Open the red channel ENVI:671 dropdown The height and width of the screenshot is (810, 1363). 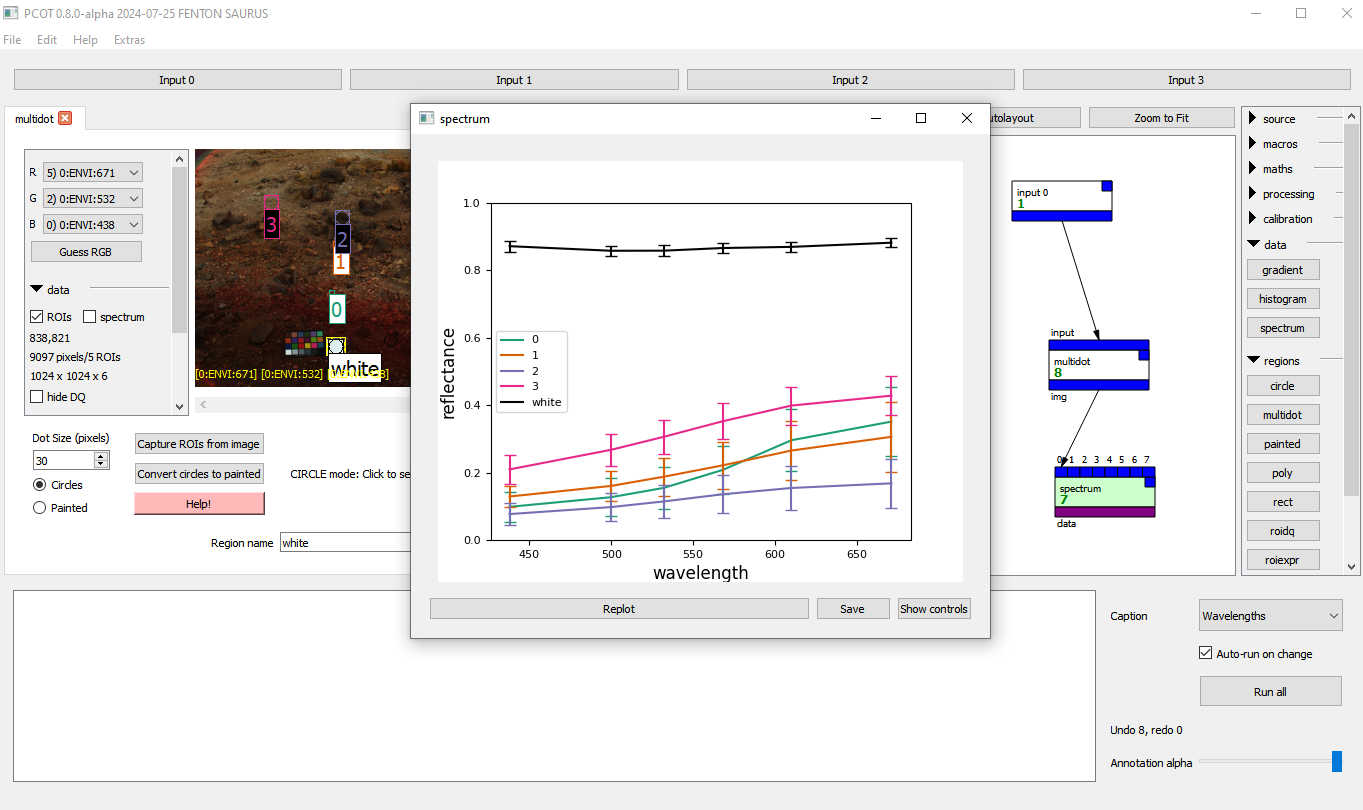click(93, 173)
